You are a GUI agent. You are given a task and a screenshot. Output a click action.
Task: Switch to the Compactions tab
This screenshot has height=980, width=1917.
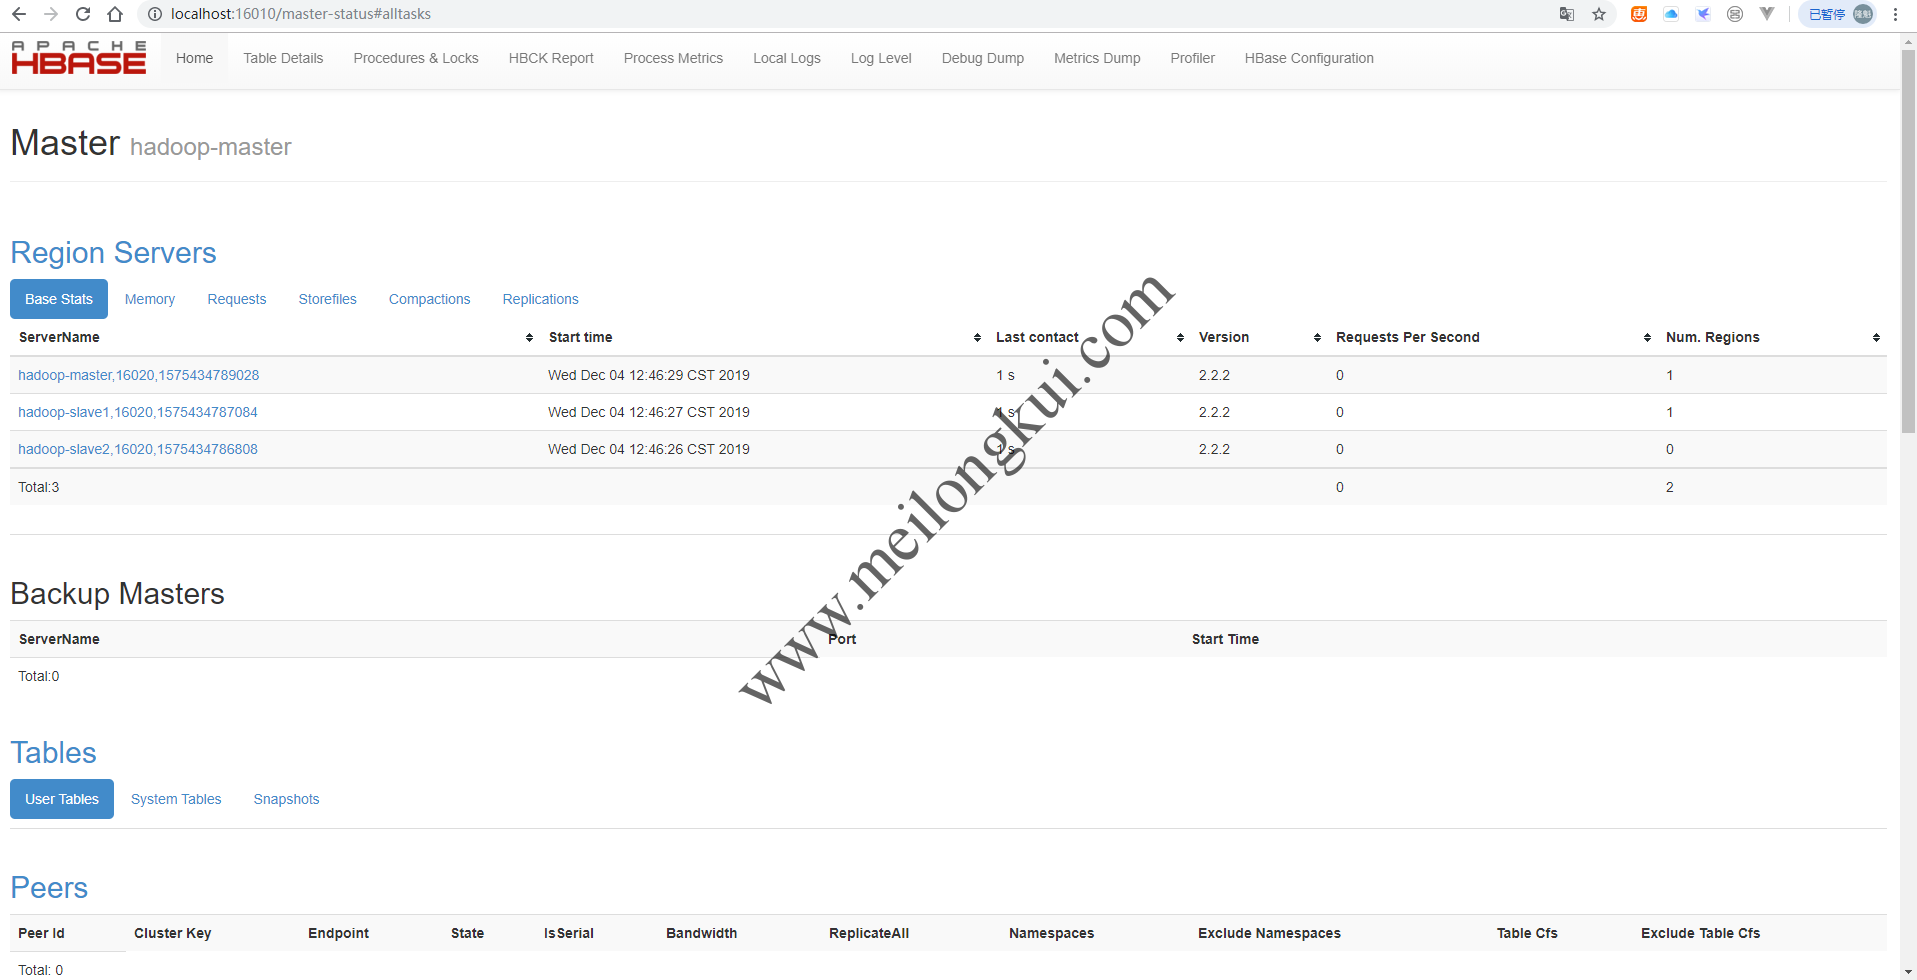click(430, 299)
